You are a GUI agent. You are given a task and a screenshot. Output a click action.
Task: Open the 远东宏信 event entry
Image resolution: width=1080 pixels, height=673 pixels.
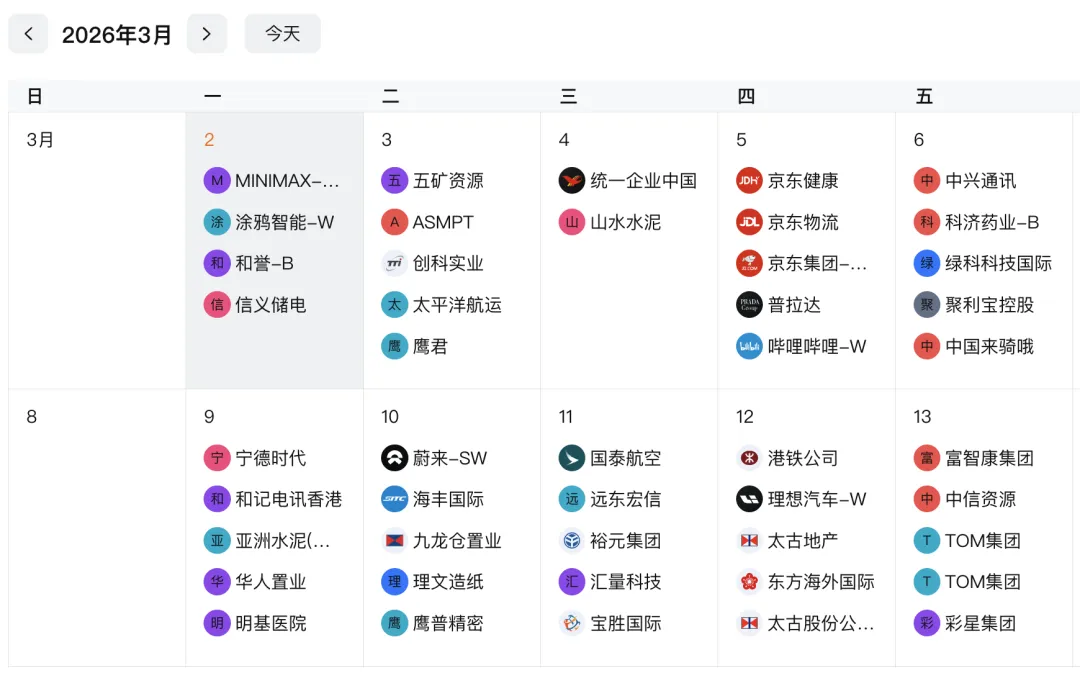pyautogui.click(x=610, y=499)
